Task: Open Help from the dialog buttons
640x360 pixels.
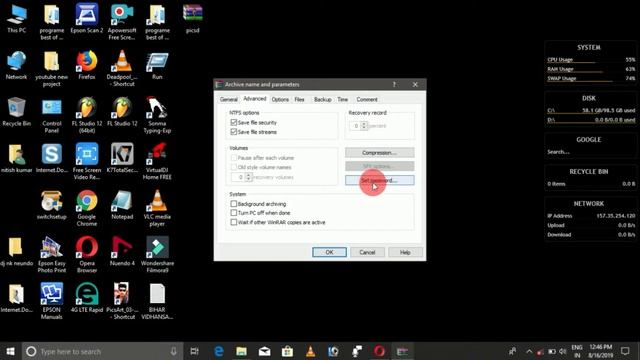Action: click(x=405, y=252)
